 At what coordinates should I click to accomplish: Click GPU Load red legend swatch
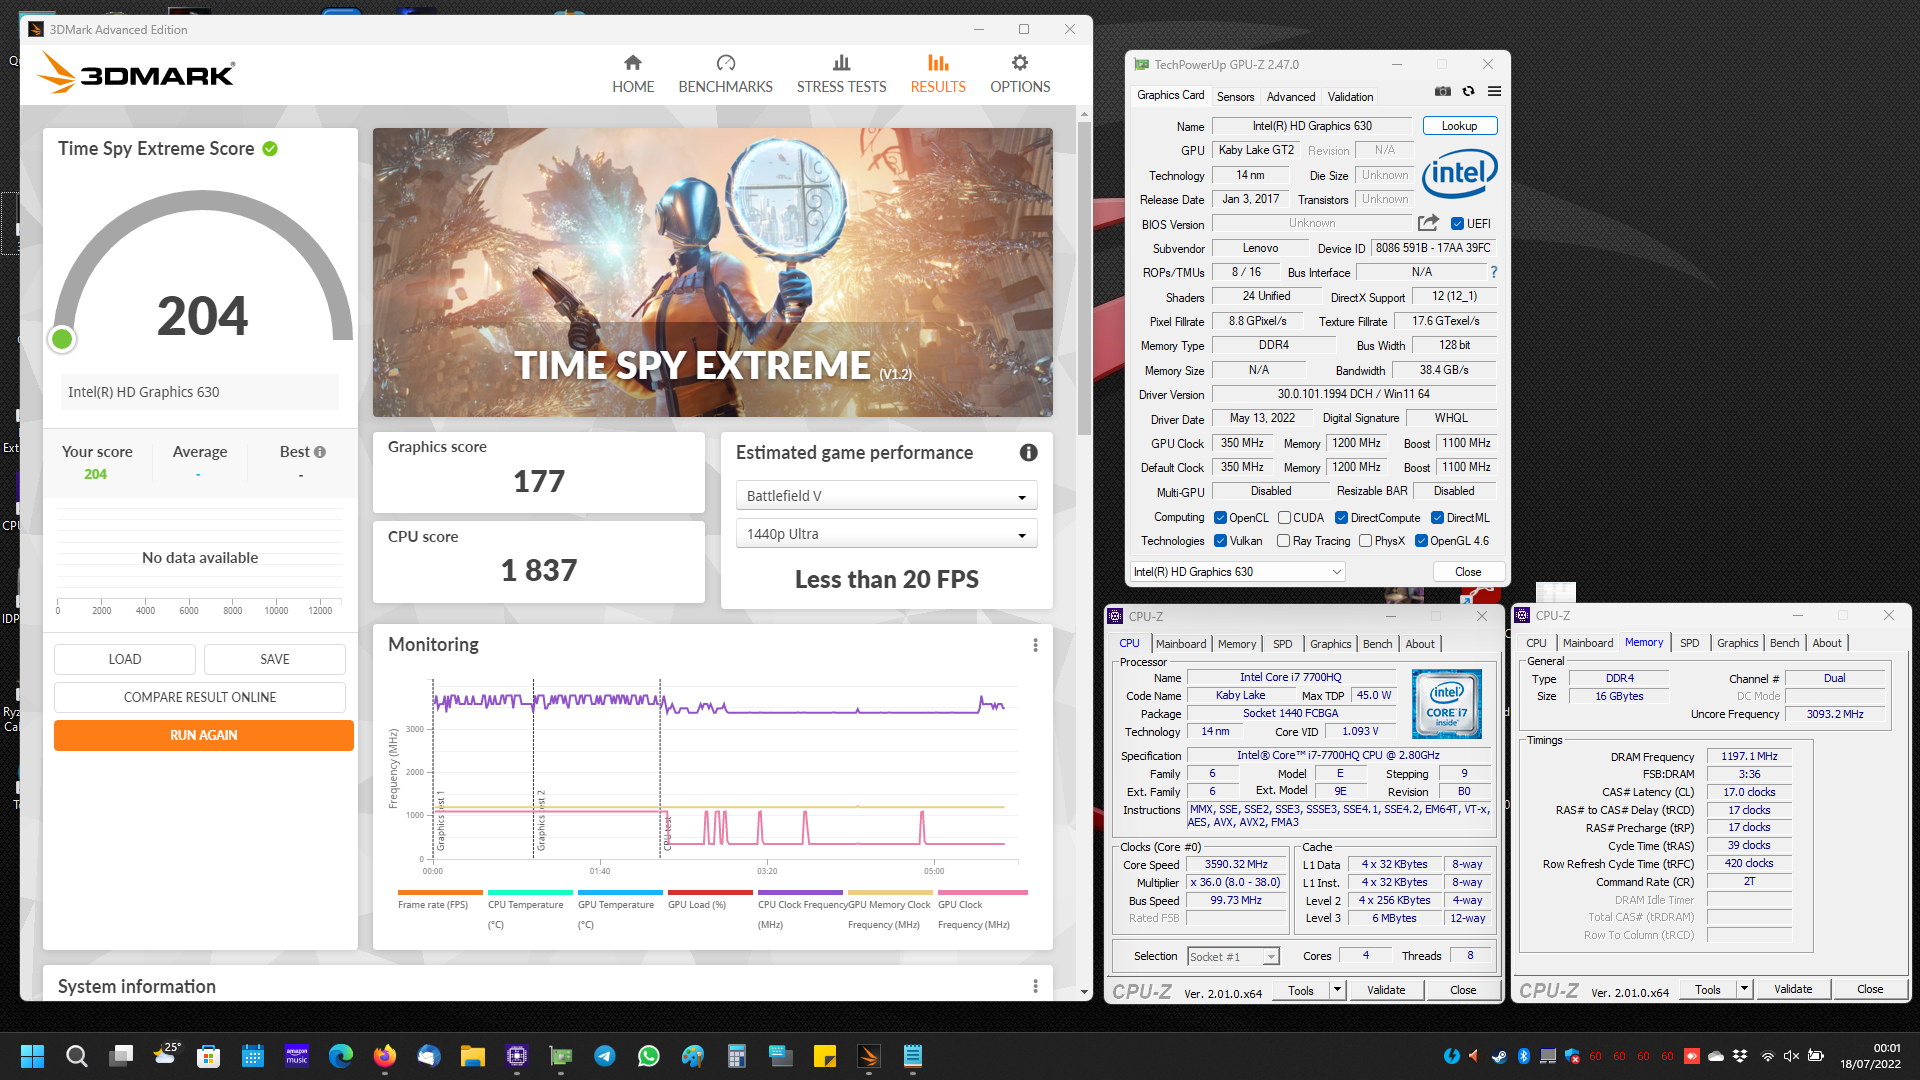[x=710, y=892]
